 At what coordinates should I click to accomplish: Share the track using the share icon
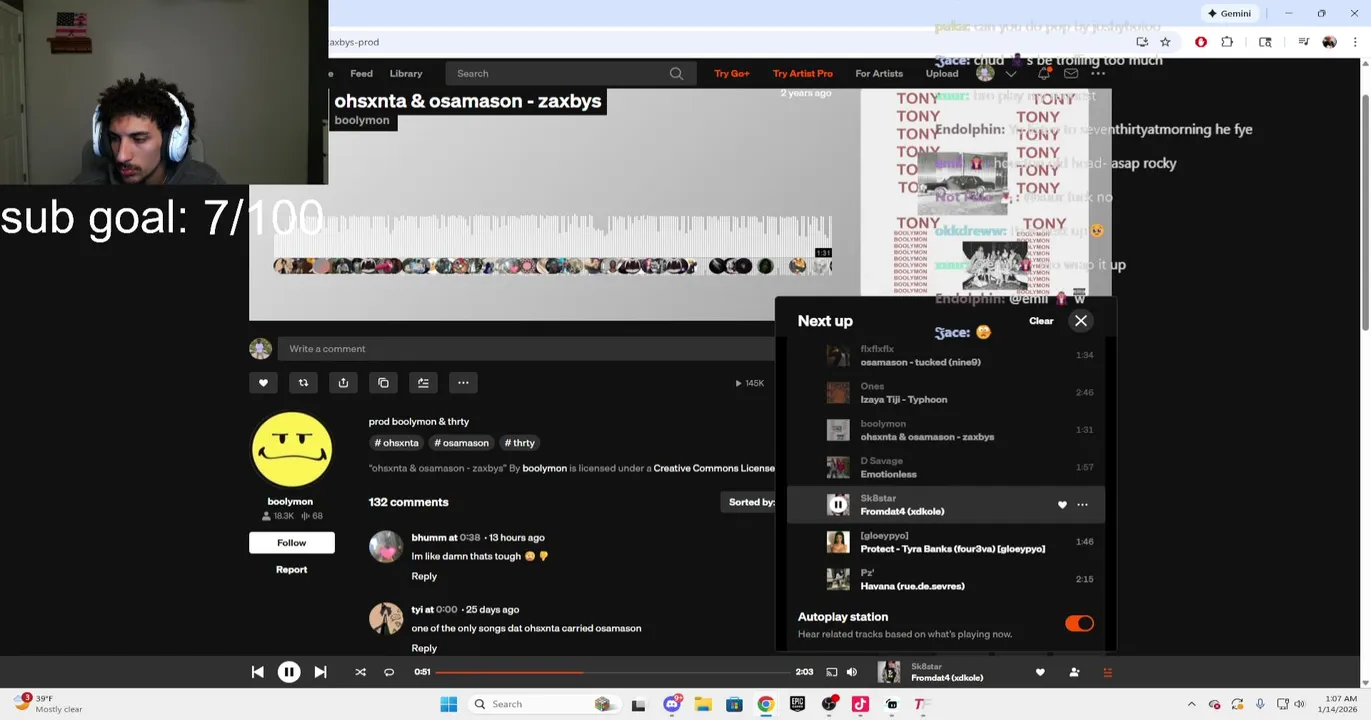point(343,383)
